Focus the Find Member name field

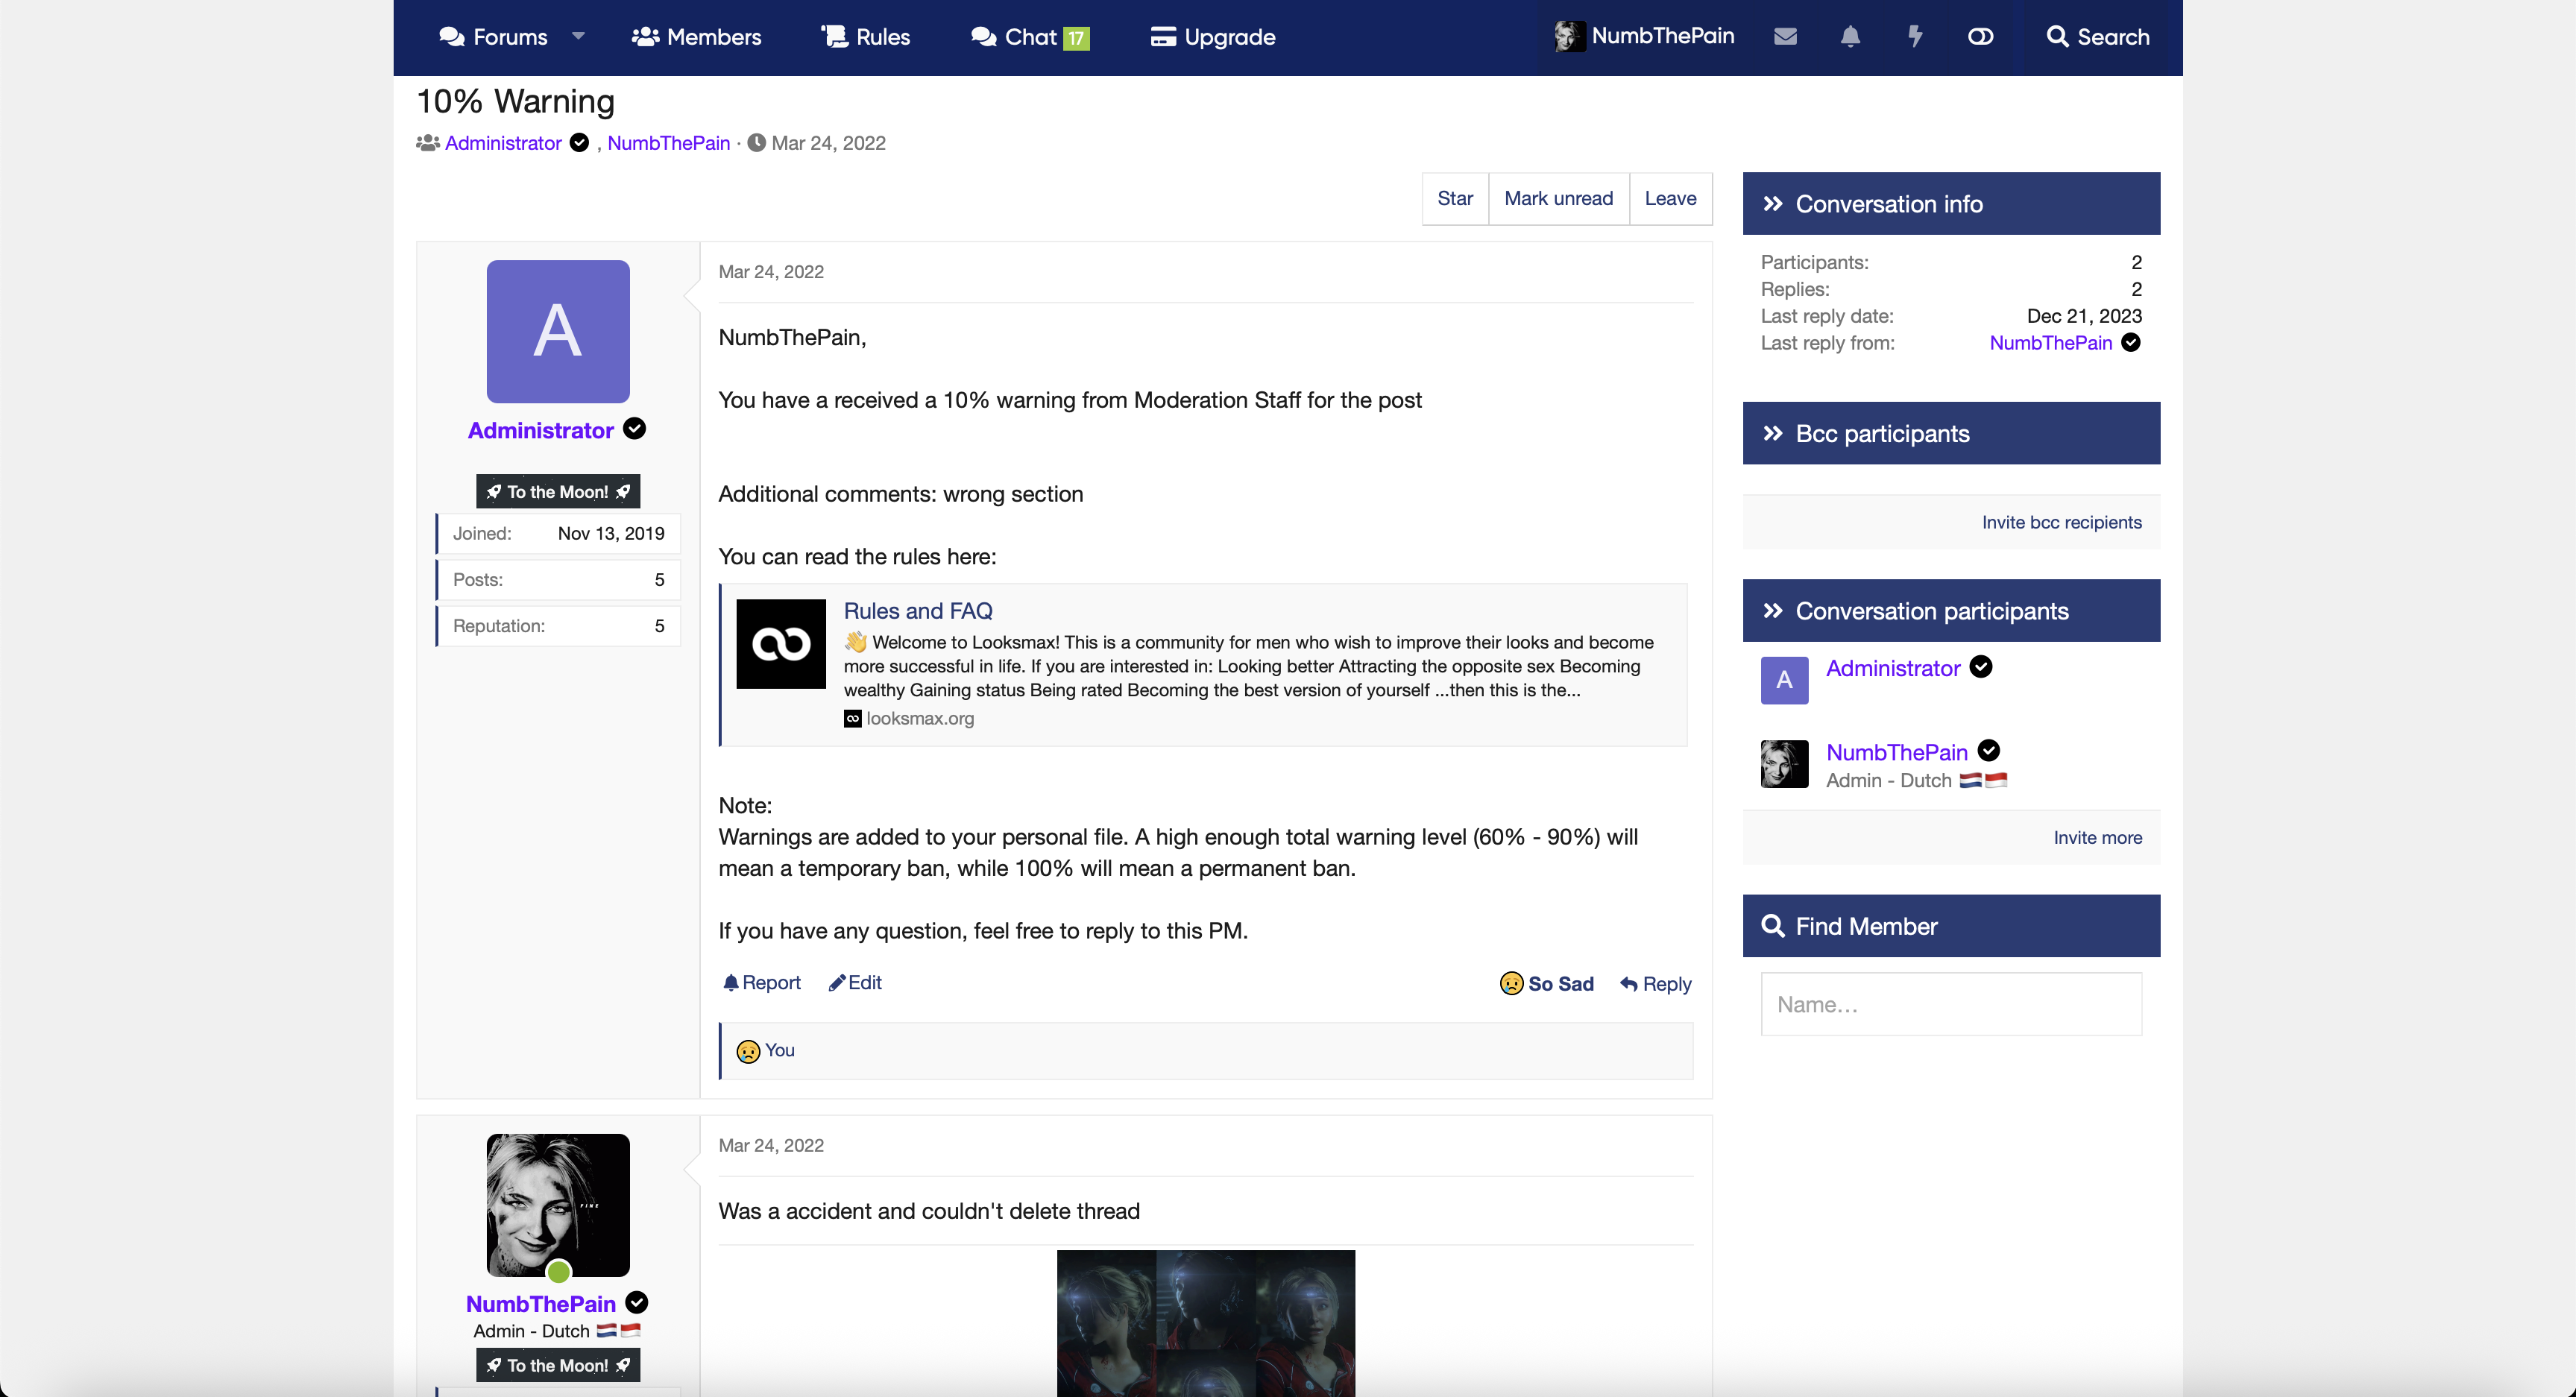click(x=1951, y=1005)
